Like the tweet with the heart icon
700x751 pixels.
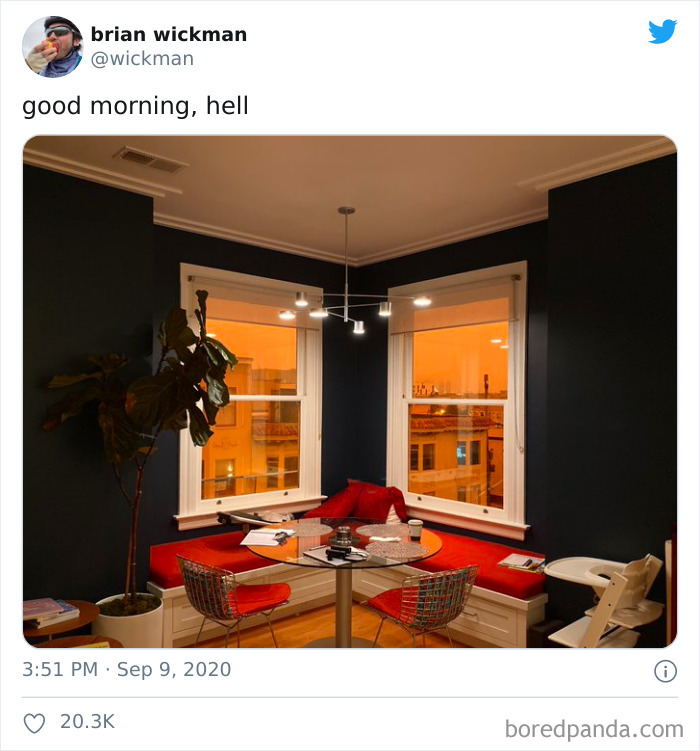pos(34,723)
